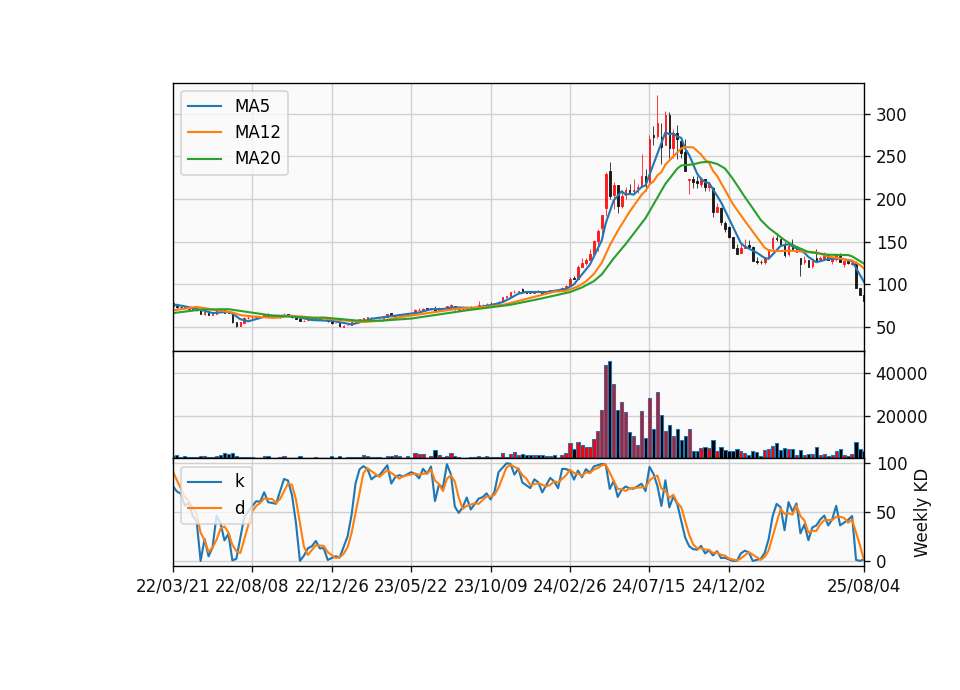Image resolution: width=960 pixels, height=690 pixels.
Task: Click the 24/12/02 date tick label
Action: (729, 586)
